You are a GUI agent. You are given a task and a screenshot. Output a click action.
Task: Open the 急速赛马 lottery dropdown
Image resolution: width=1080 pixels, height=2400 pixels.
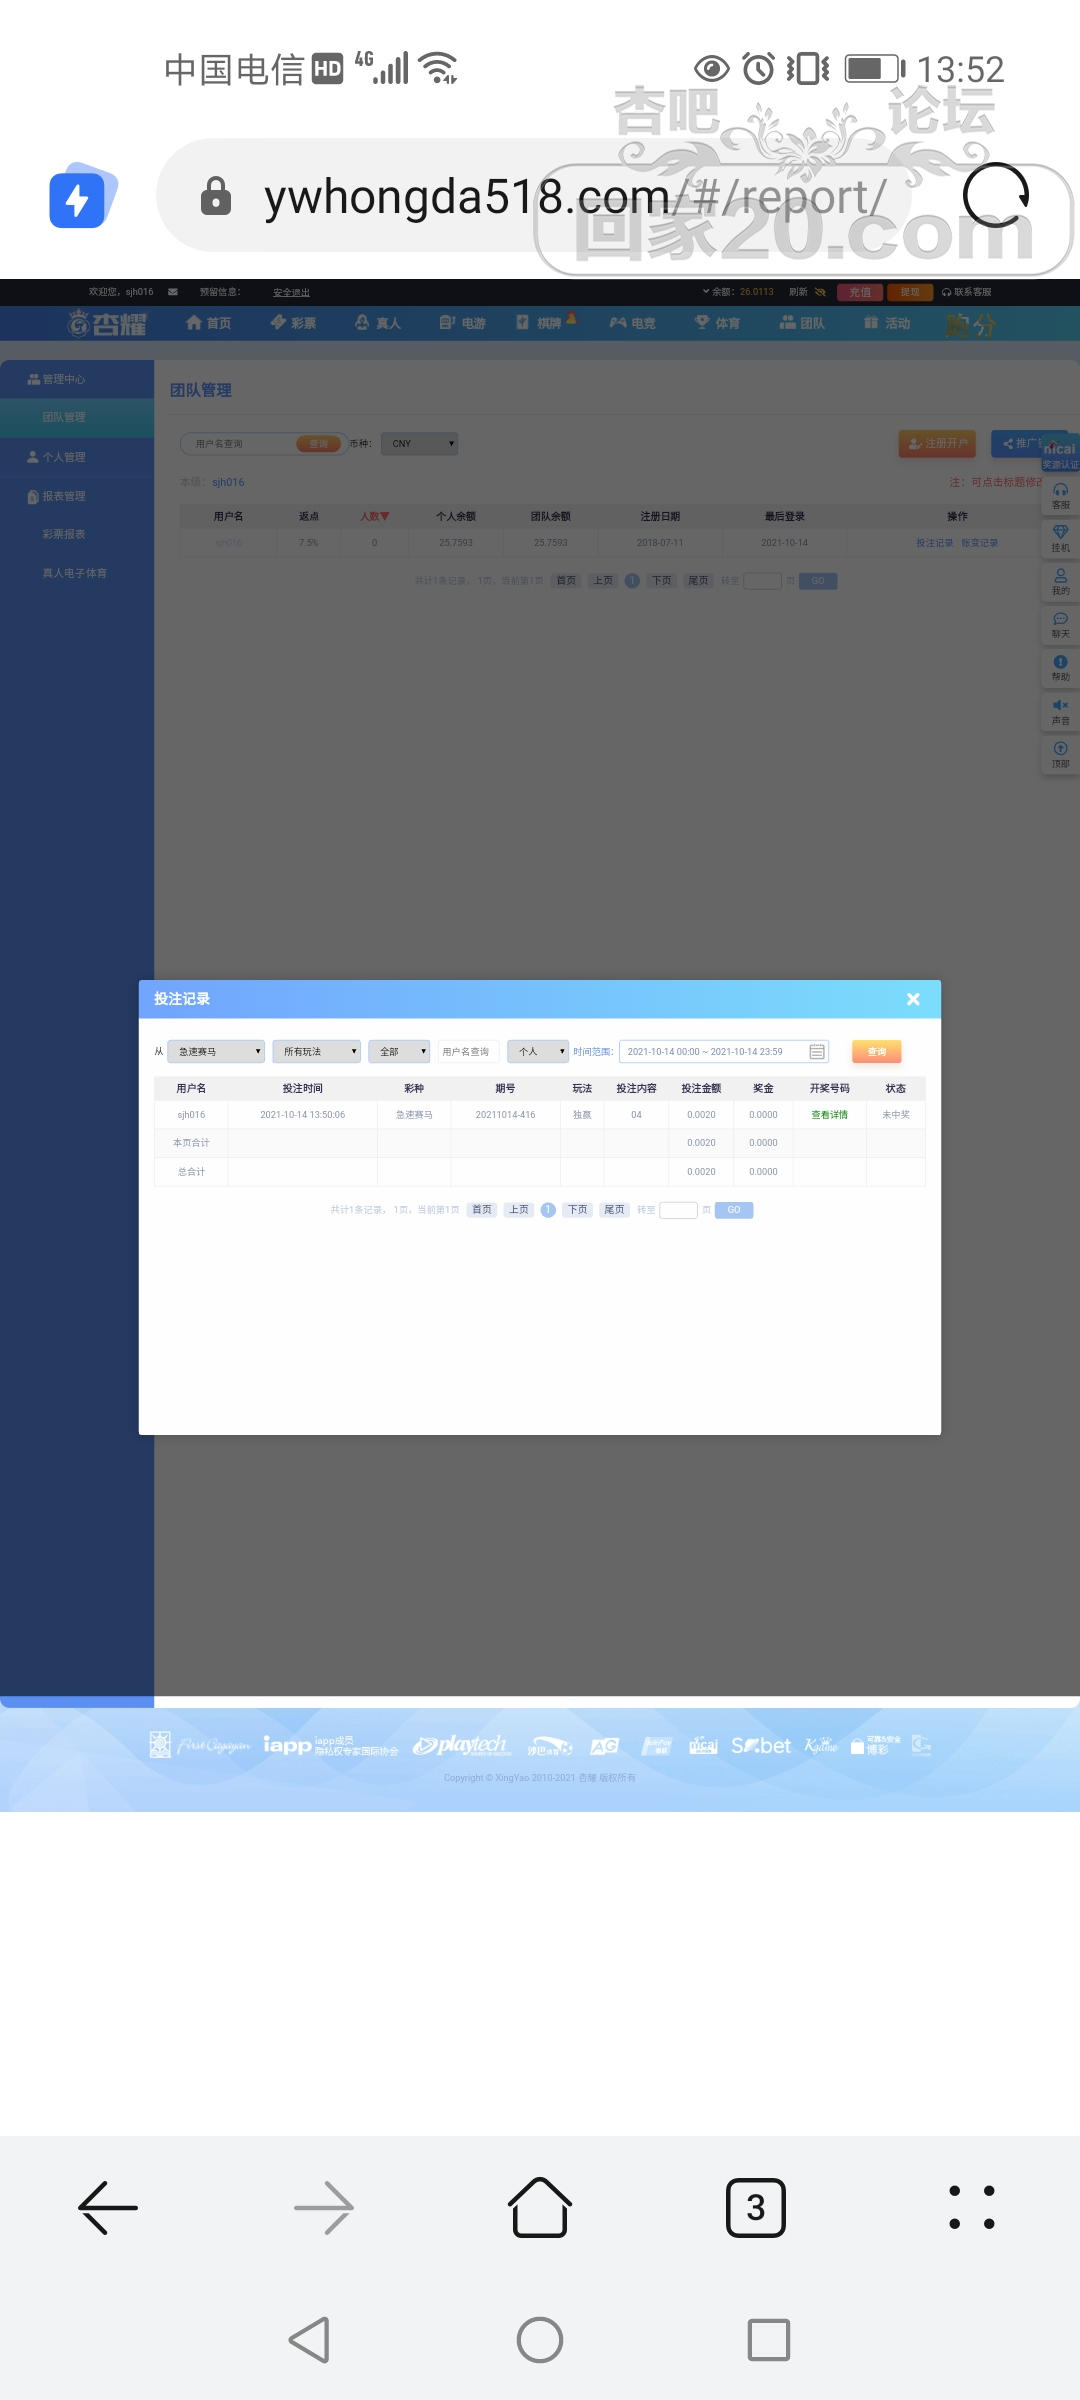[217, 1051]
